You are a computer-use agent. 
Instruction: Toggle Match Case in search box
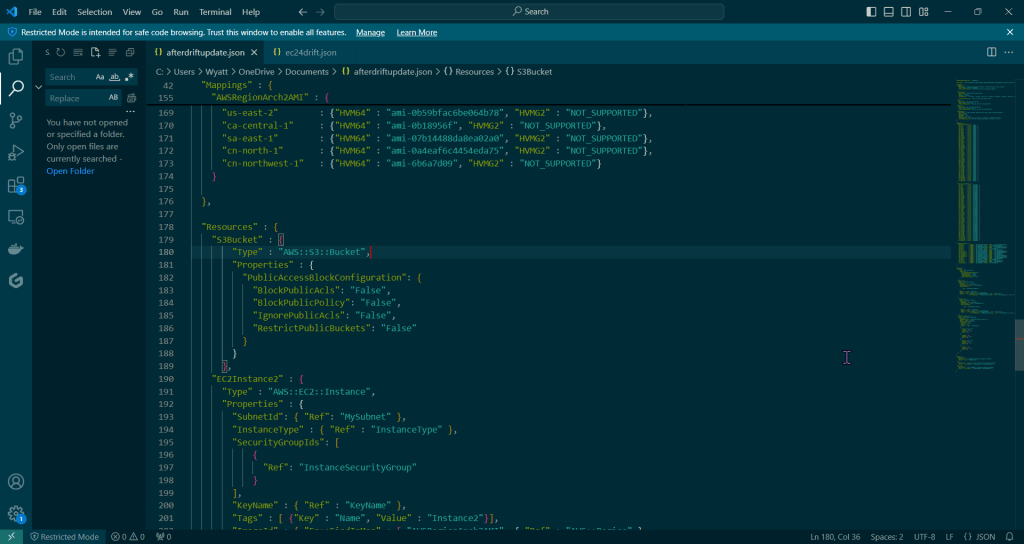(100, 77)
